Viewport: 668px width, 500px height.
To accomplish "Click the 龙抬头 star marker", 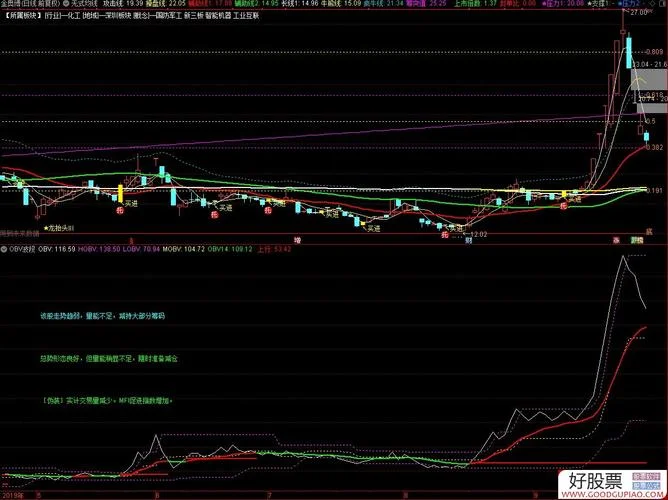I will pyautogui.click(x=59, y=228).
